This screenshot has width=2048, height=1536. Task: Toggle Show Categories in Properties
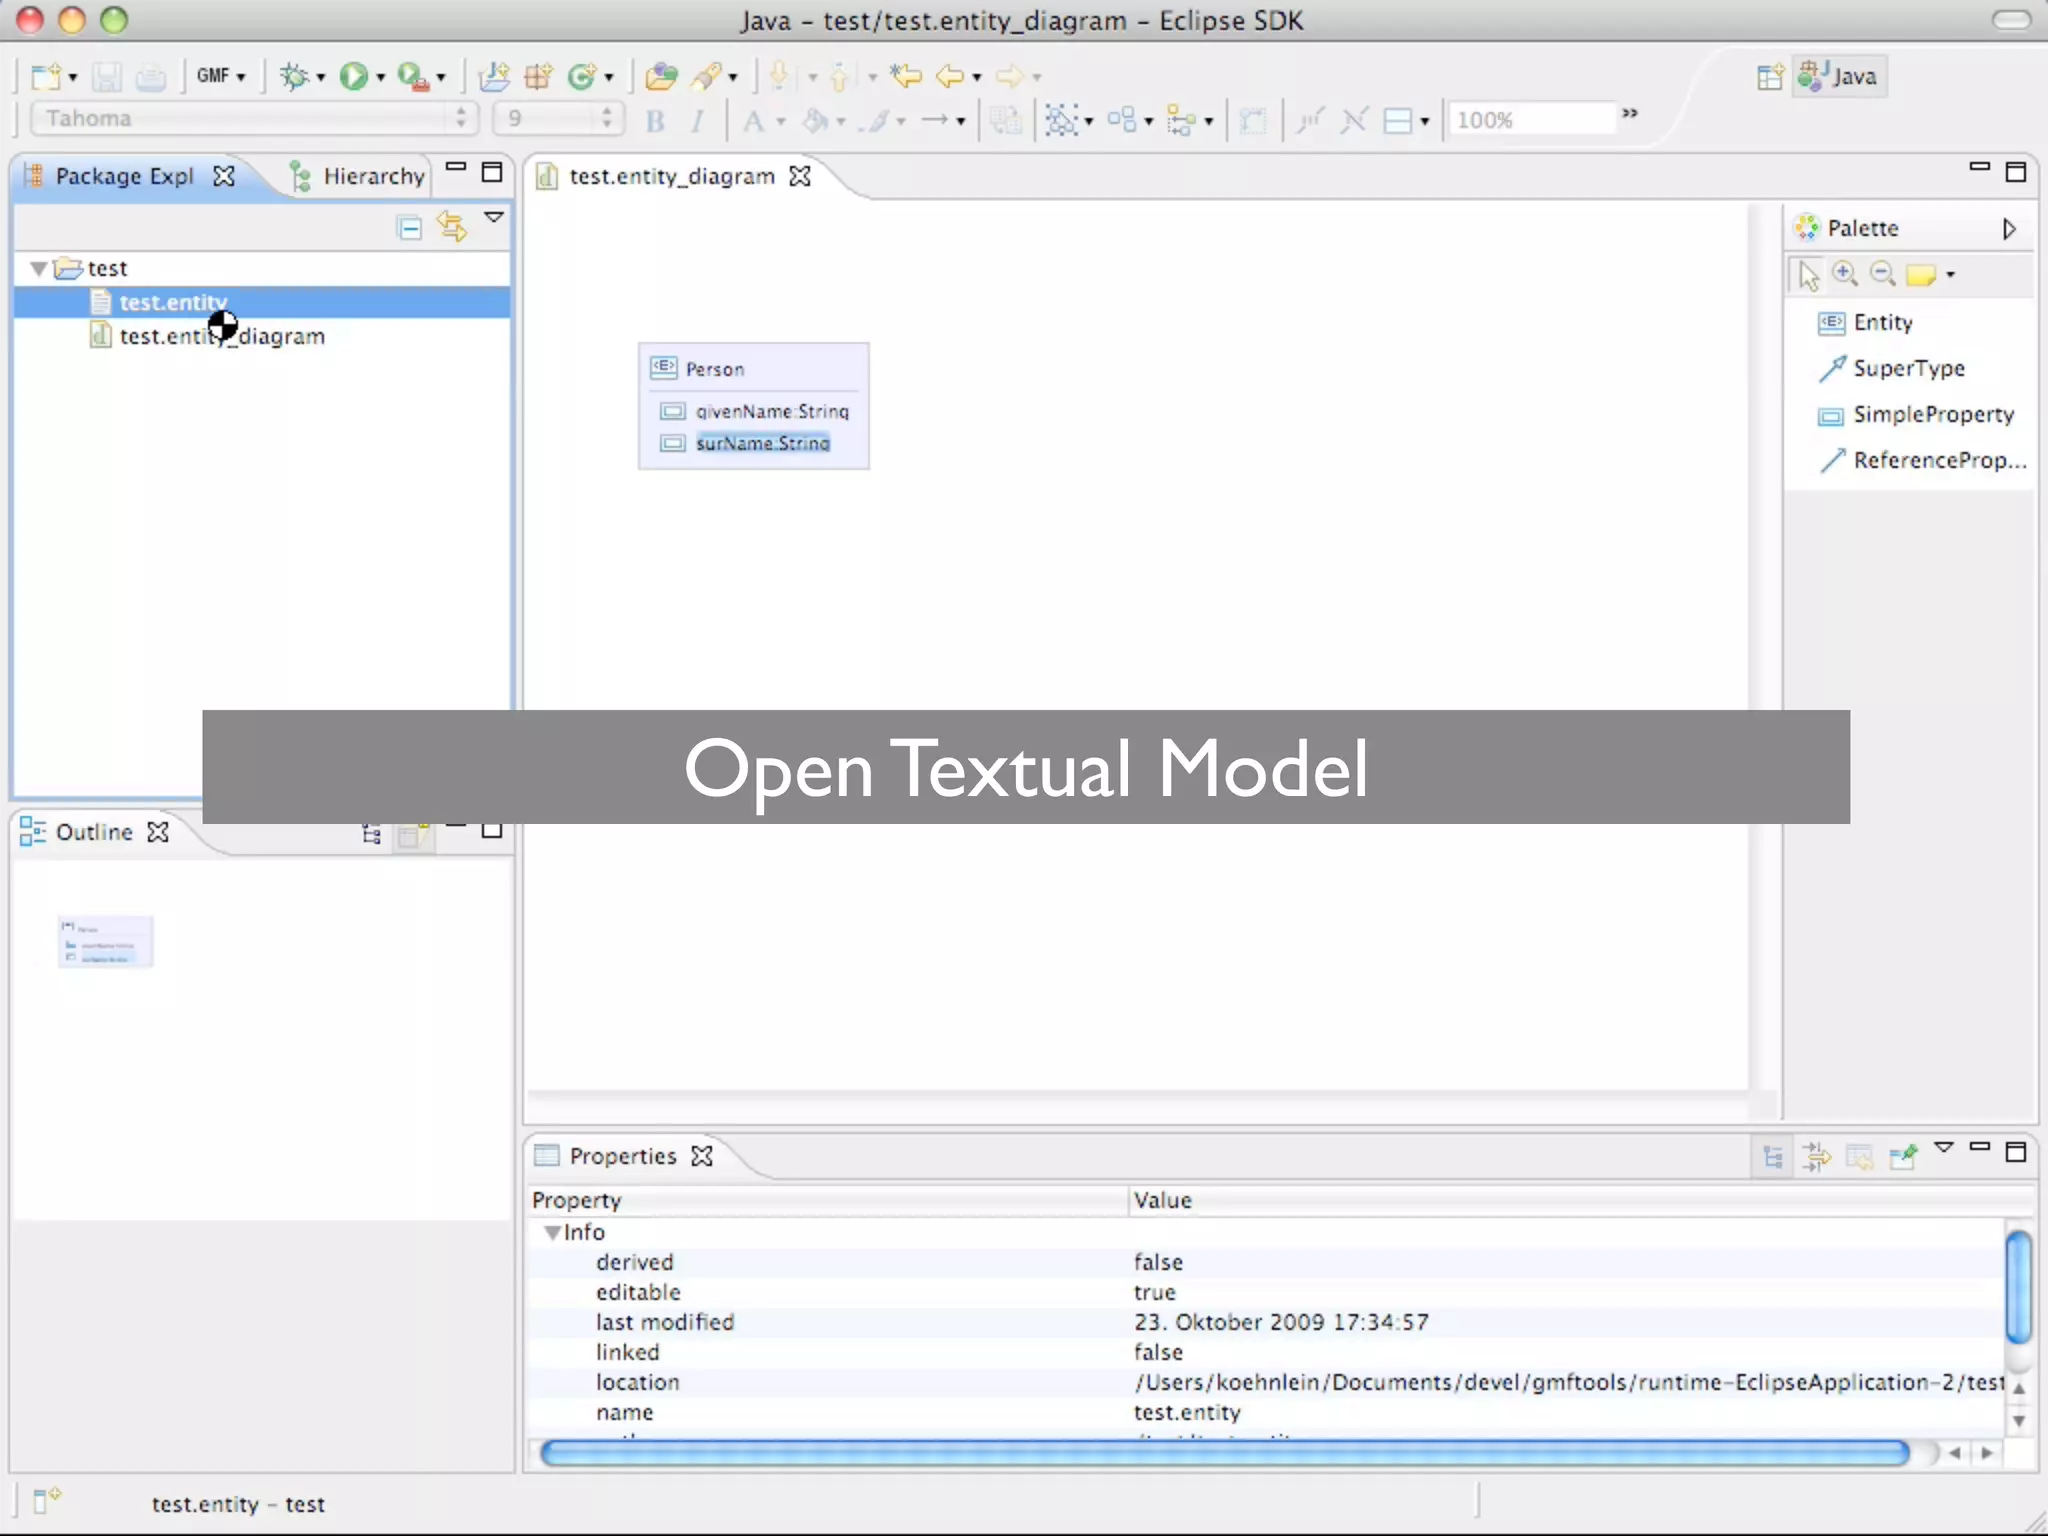(x=1773, y=1158)
